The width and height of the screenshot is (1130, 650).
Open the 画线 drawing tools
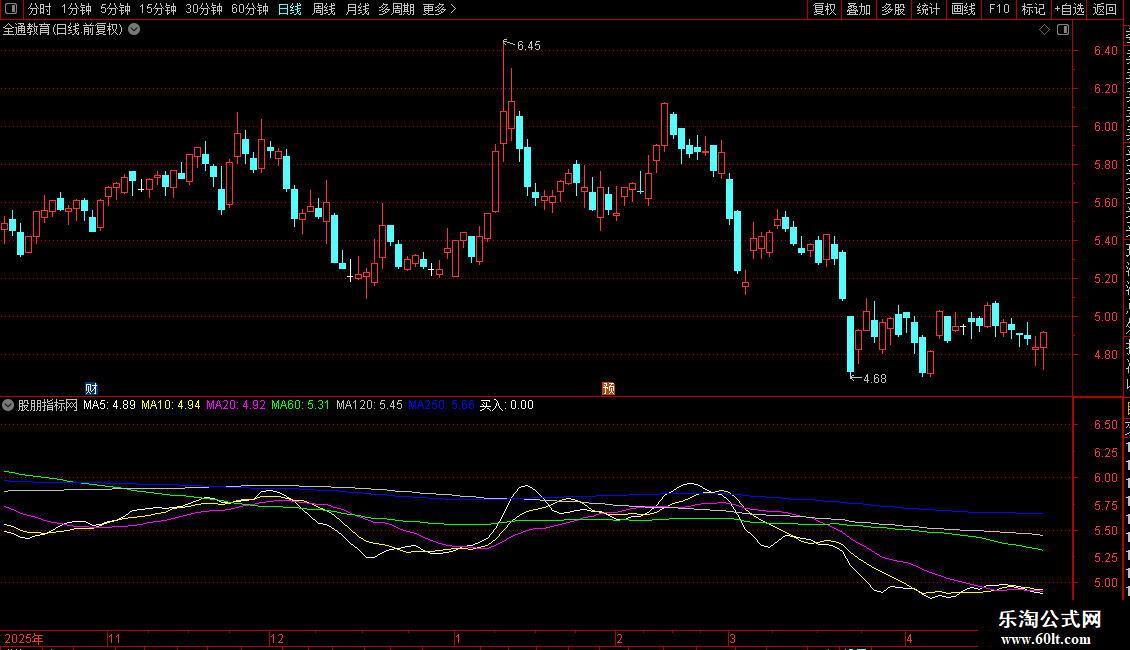pos(963,9)
